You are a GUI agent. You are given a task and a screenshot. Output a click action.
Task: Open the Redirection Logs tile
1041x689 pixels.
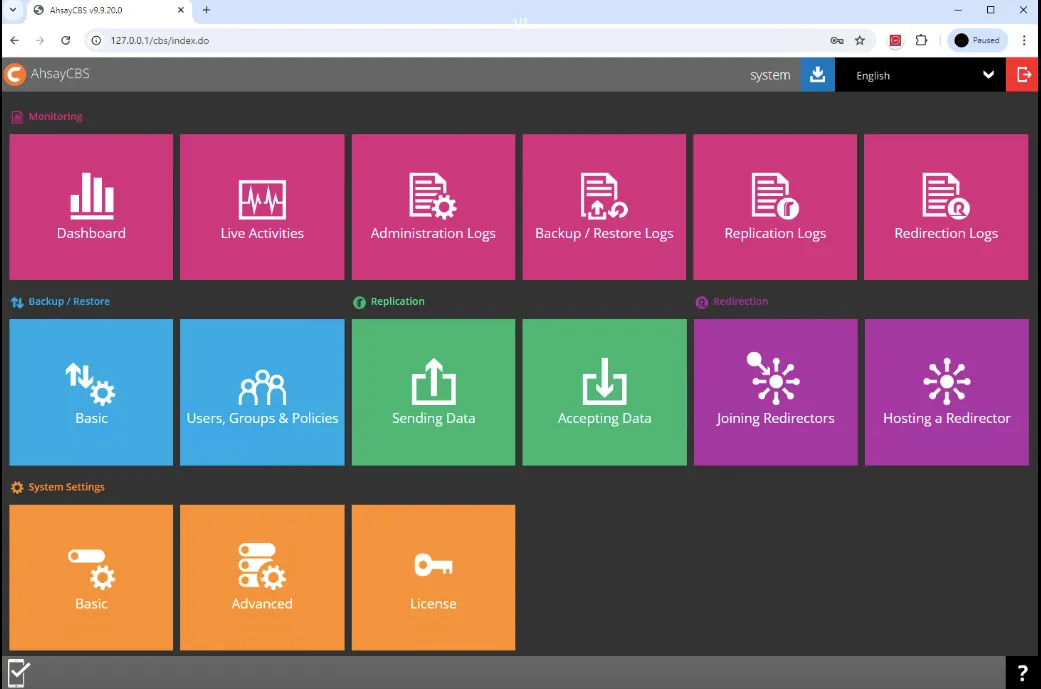(x=946, y=206)
